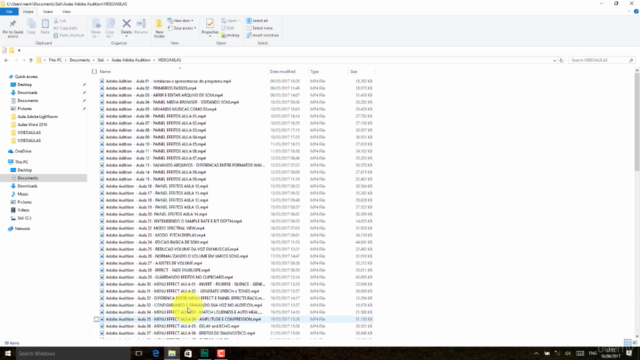Click the Properties icon in the ribbon
Viewport: 640px width, 360px height.
coord(210,27)
